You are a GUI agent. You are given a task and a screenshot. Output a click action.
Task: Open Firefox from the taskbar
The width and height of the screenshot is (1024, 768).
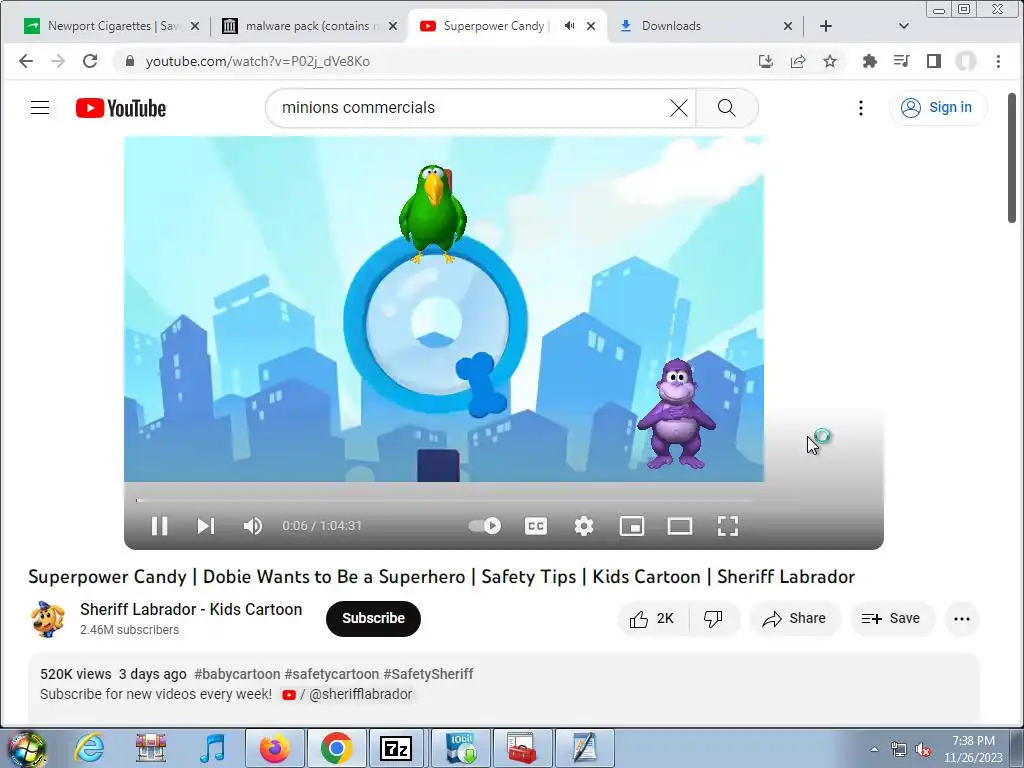(x=274, y=748)
